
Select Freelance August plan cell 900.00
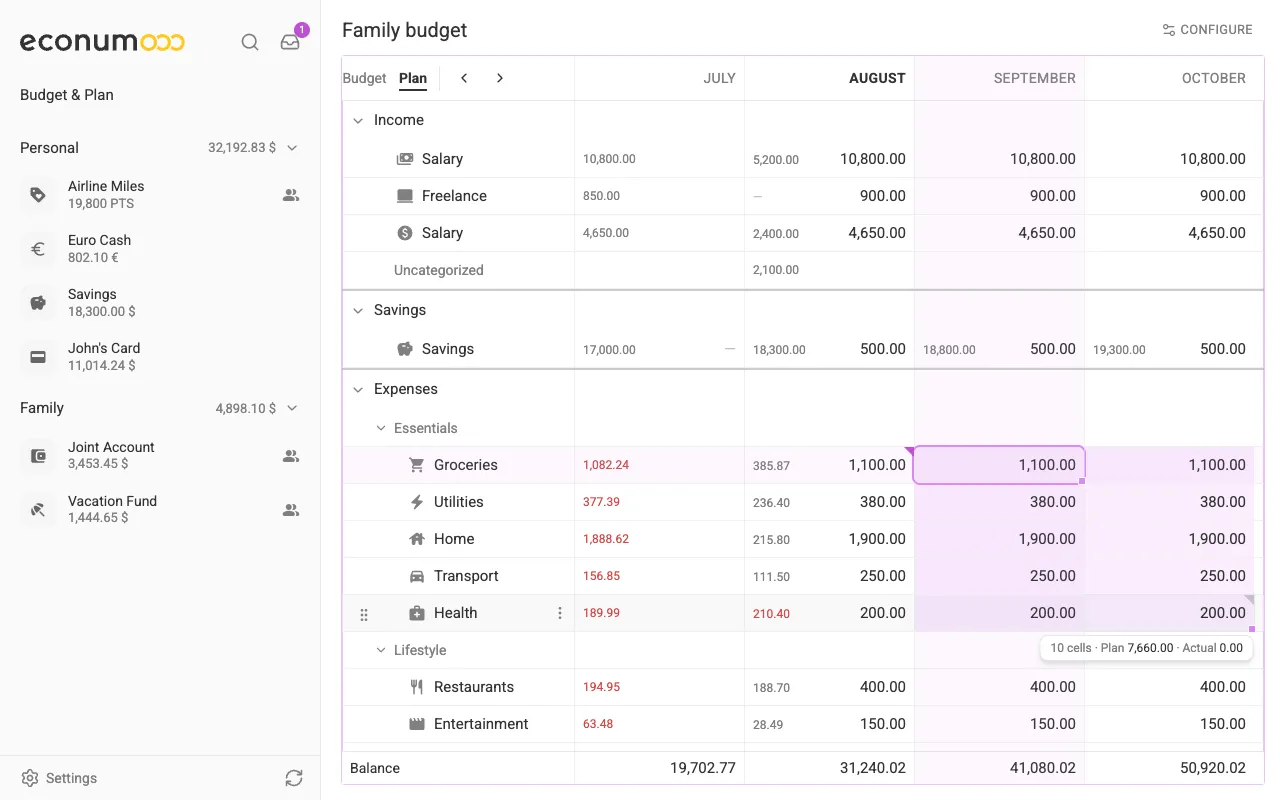[x=883, y=196]
